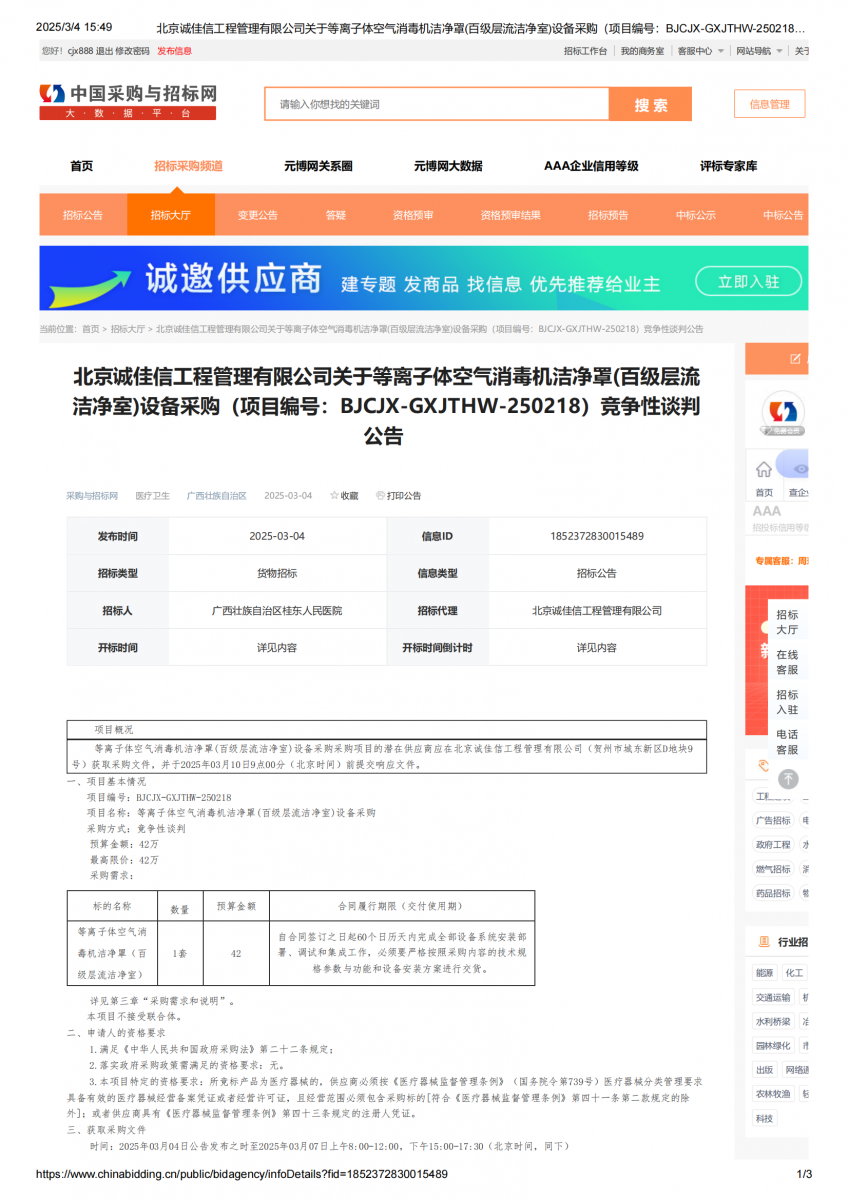Click the 立即入驻 banner button
This screenshot has height=1200, width=848.
(748, 282)
